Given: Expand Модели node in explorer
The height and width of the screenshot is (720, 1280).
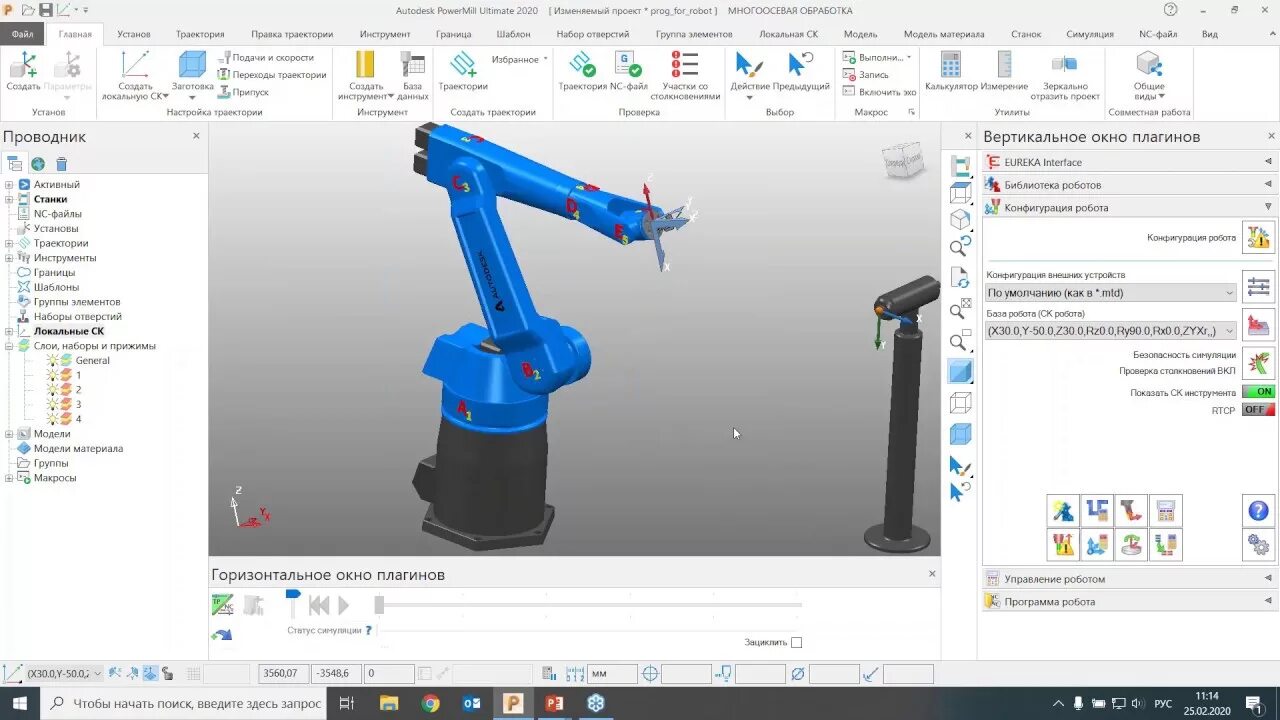Looking at the screenshot, I should [9, 434].
